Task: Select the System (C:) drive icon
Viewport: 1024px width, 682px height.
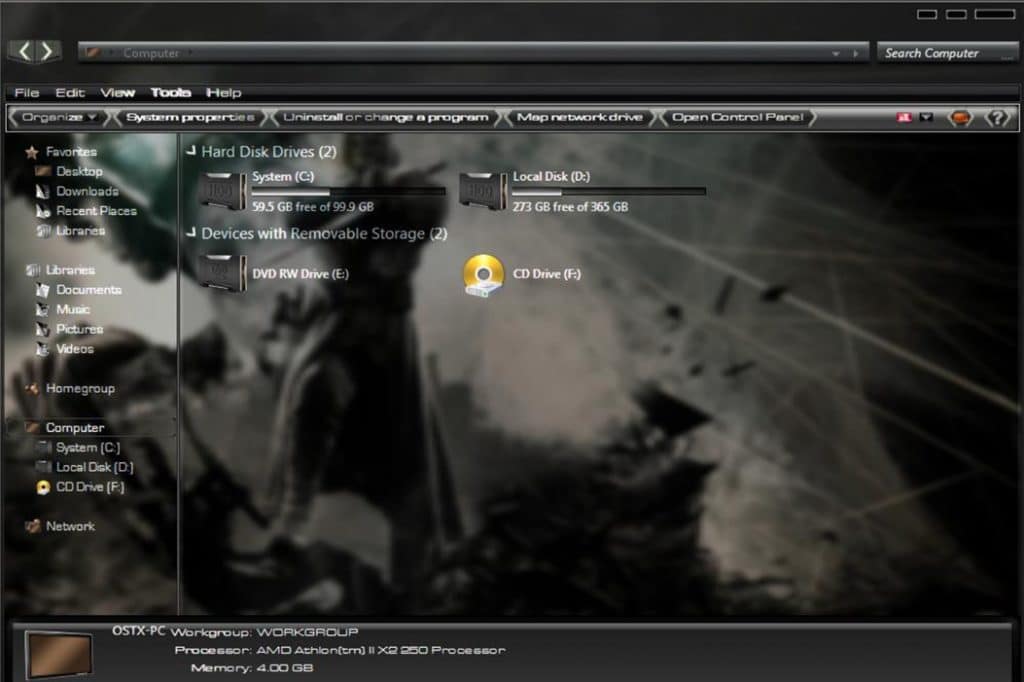Action: click(222, 188)
